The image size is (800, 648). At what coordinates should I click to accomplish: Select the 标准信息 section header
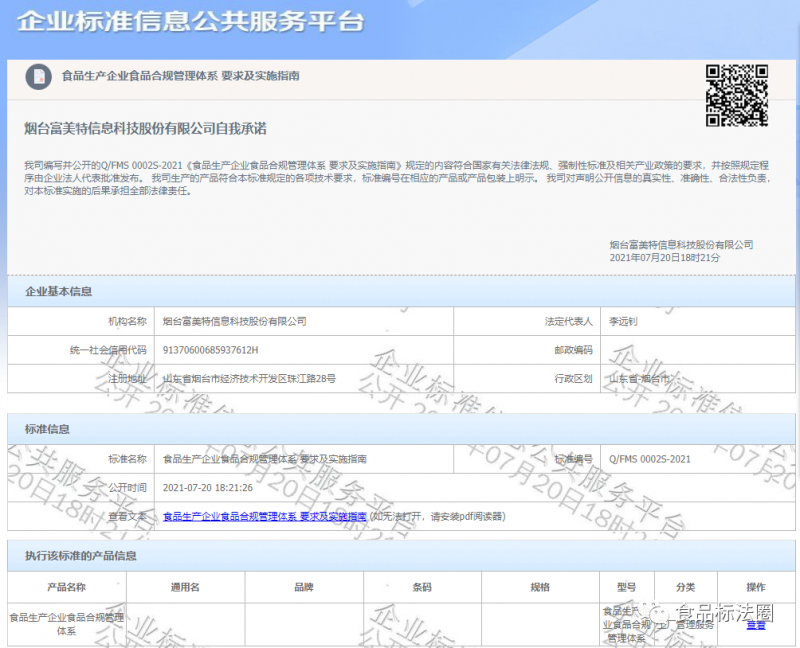(47, 429)
